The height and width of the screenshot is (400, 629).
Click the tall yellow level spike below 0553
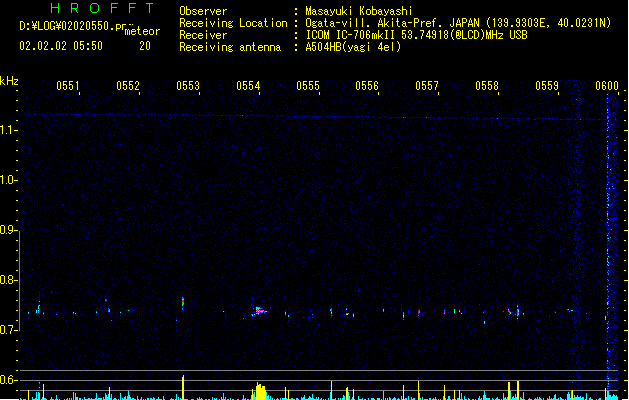click(183, 387)
